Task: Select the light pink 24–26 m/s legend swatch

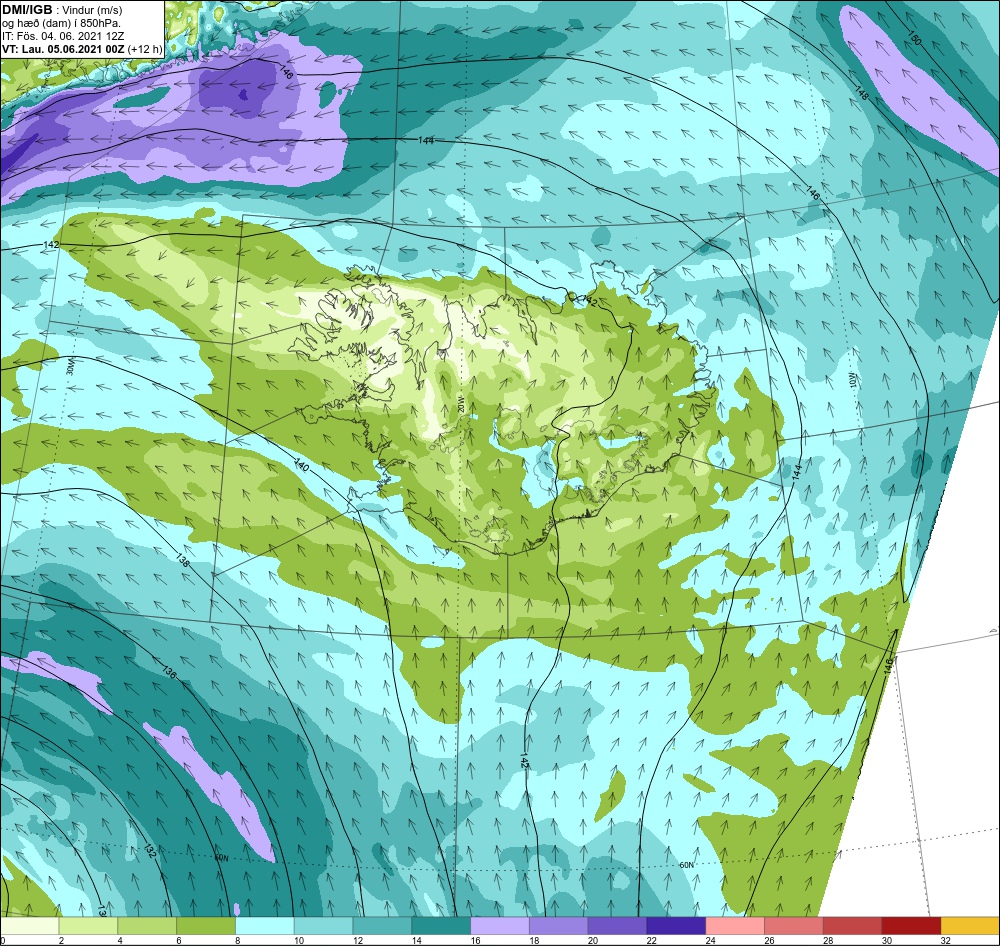Action: [x=735, y=926]
